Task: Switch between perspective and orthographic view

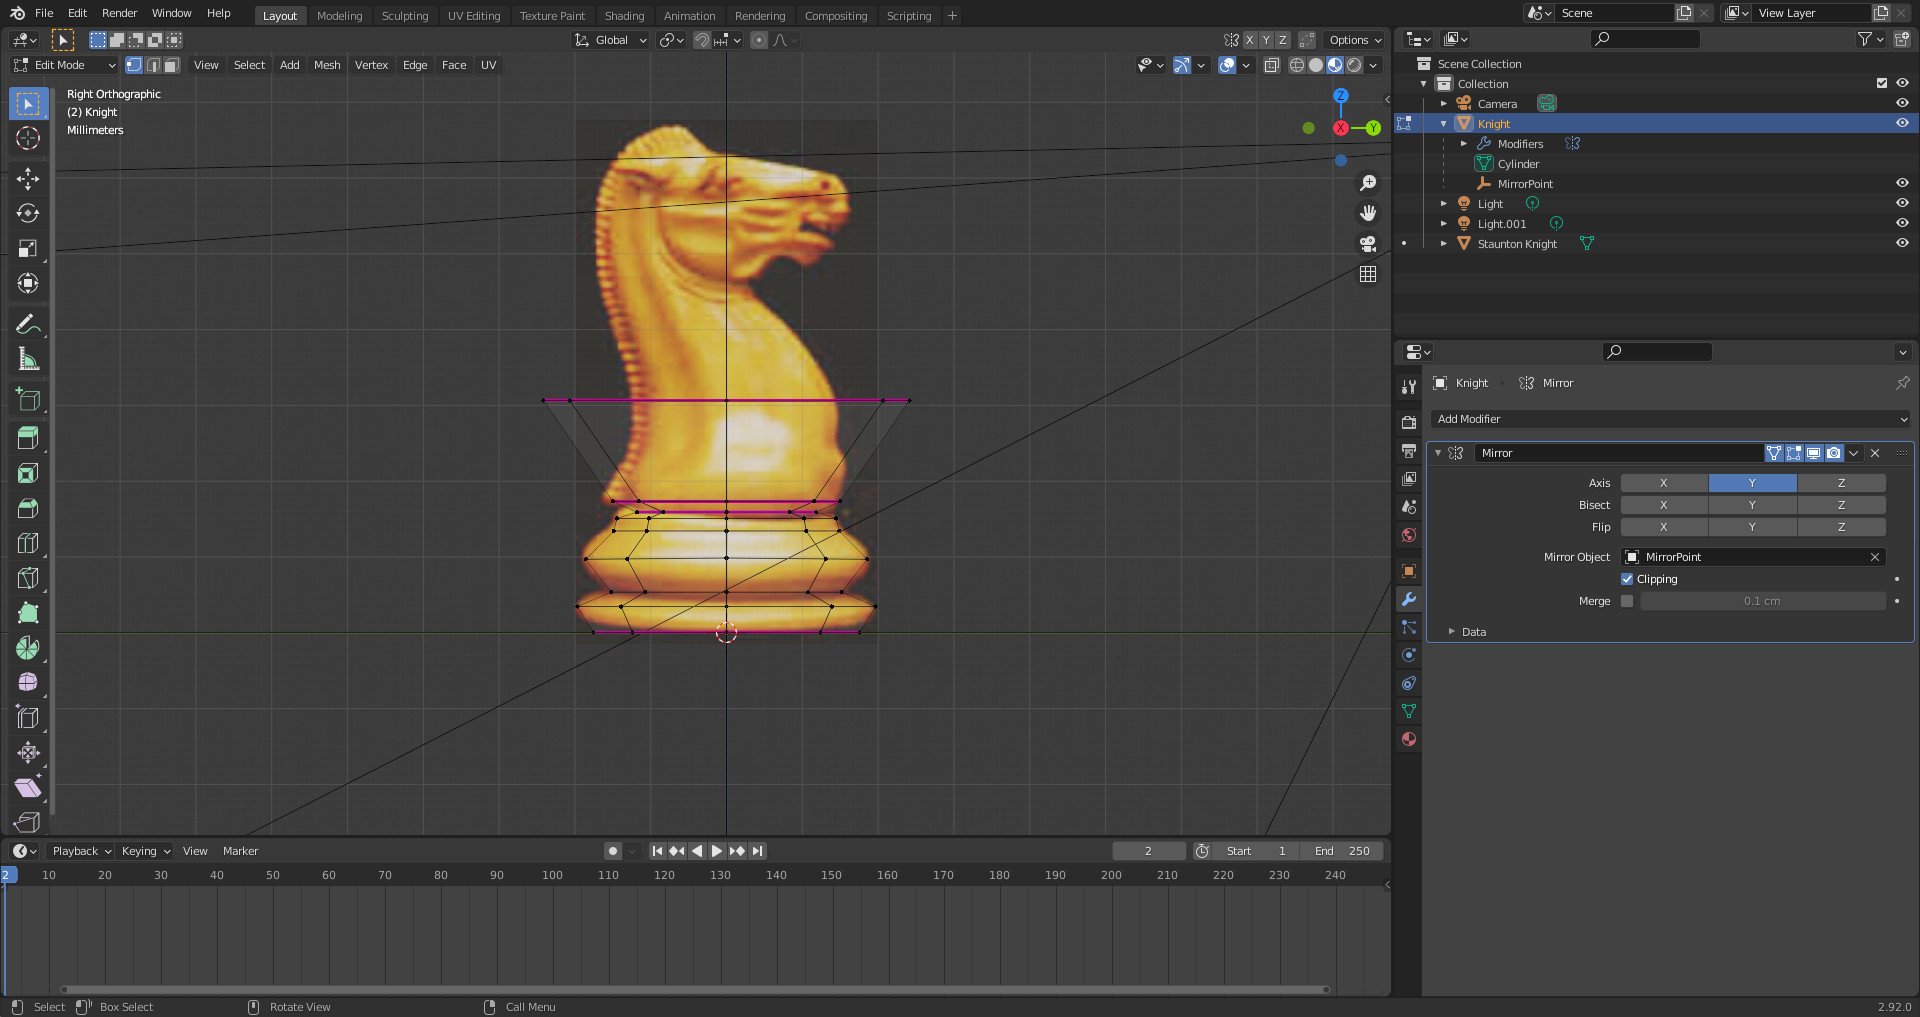Action: (x=1368, y=274)
